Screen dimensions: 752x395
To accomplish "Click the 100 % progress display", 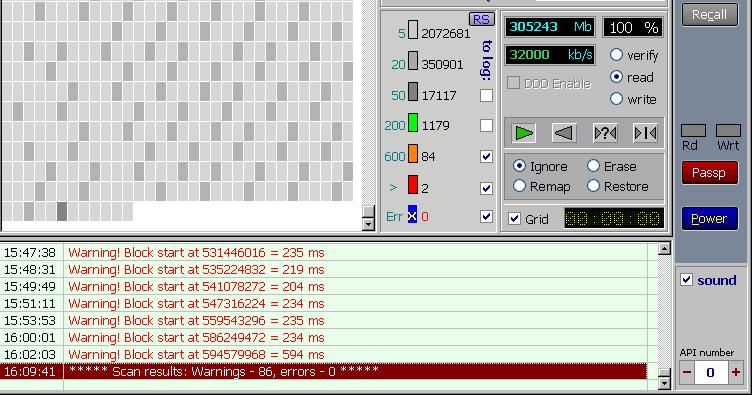I will pyautogui.click(x=633, y=27).
